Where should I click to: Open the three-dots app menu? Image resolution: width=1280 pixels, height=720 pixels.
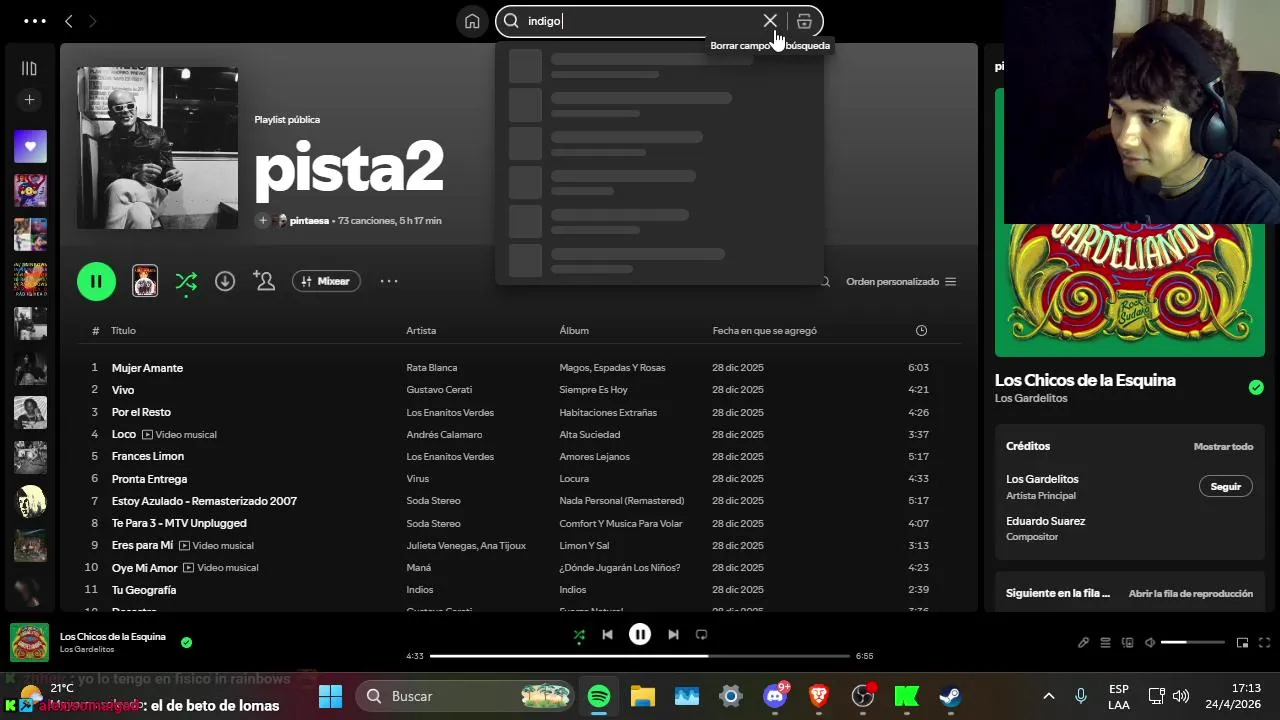[35, 21]
